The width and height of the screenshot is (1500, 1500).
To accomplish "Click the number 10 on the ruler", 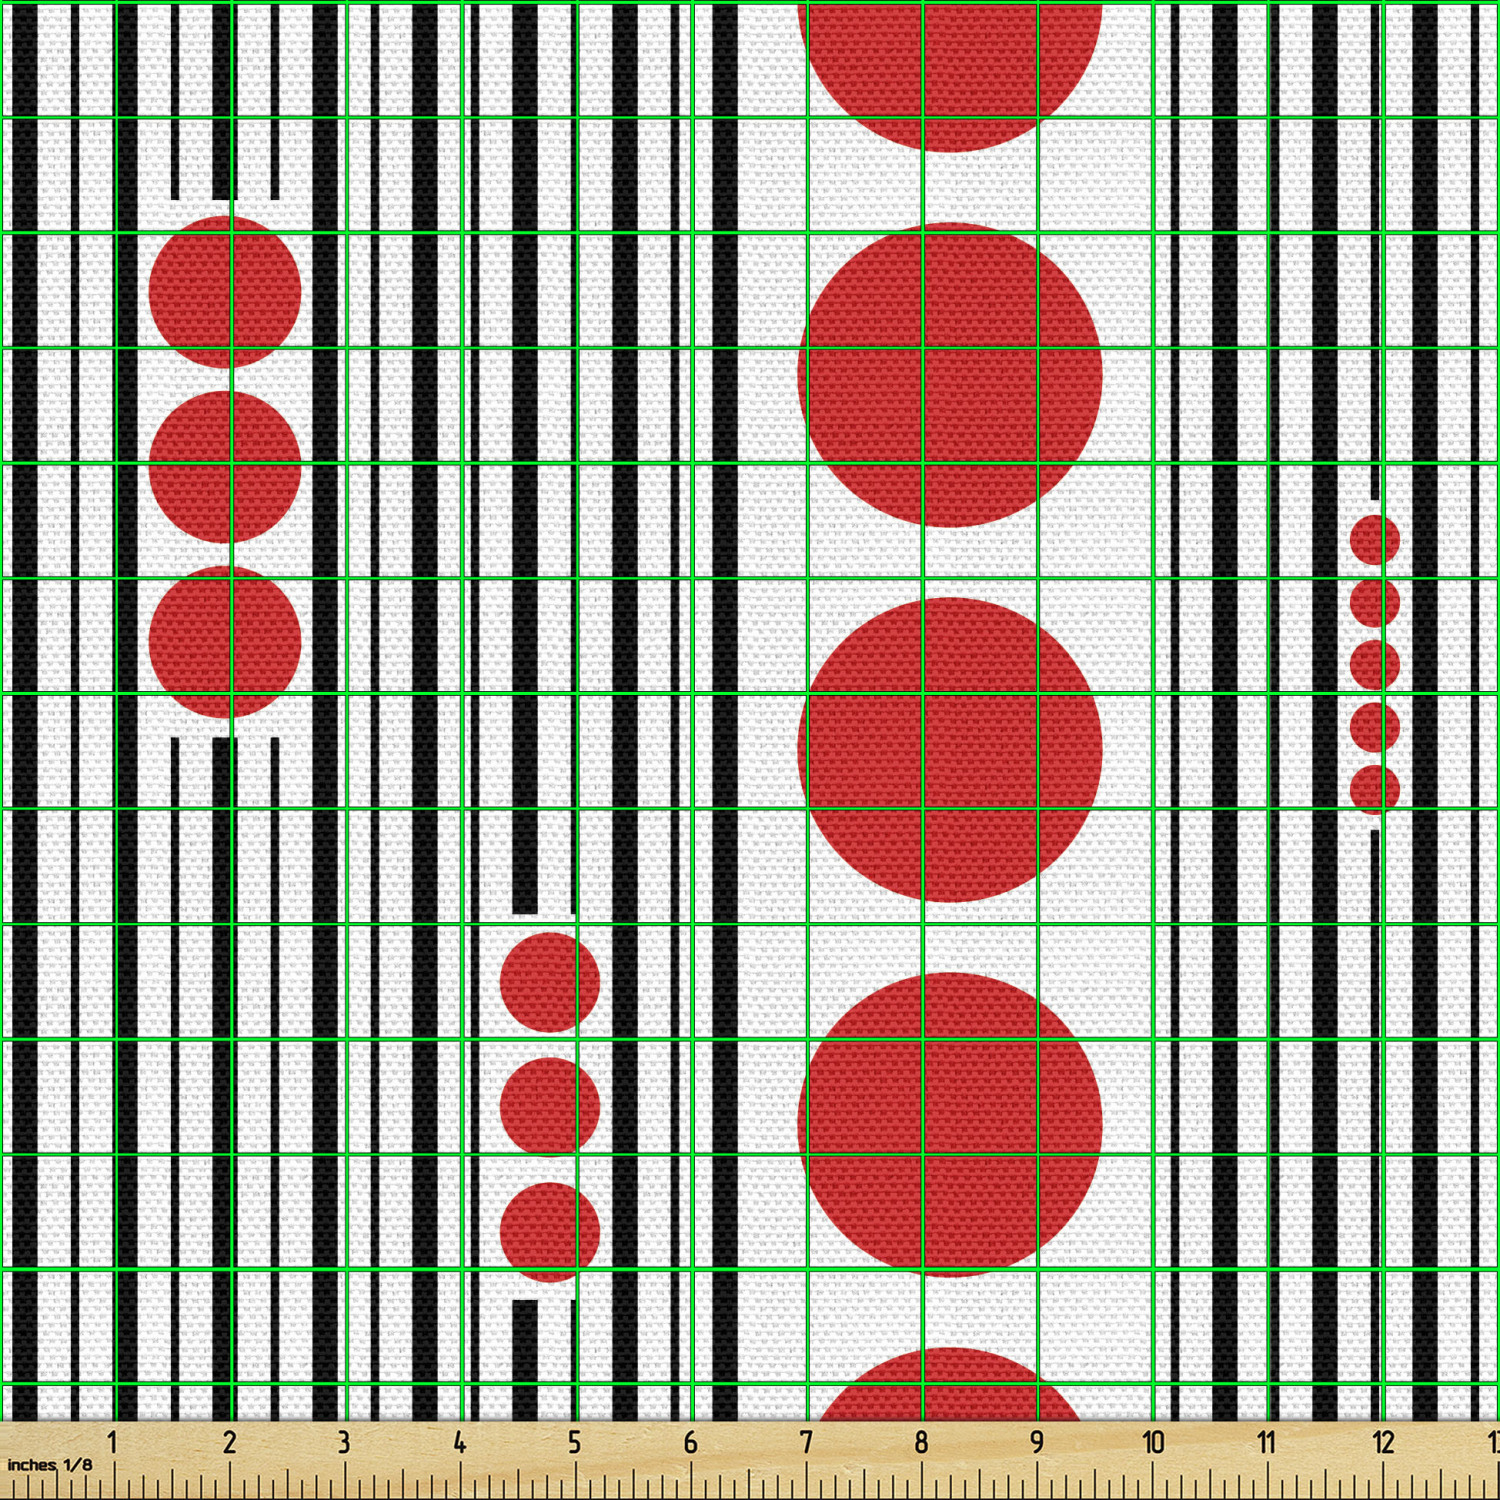I will pos(1153,1442).
